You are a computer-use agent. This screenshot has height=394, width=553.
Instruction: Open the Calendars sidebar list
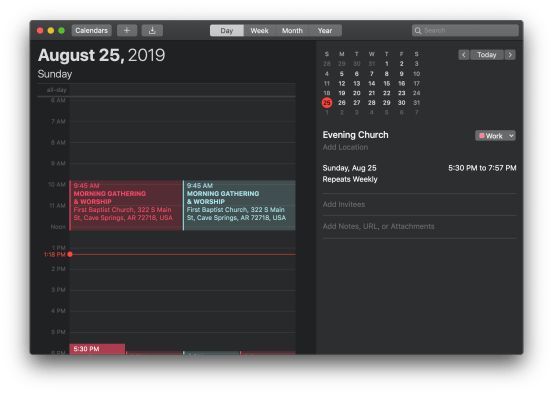(x=91, y=30)
